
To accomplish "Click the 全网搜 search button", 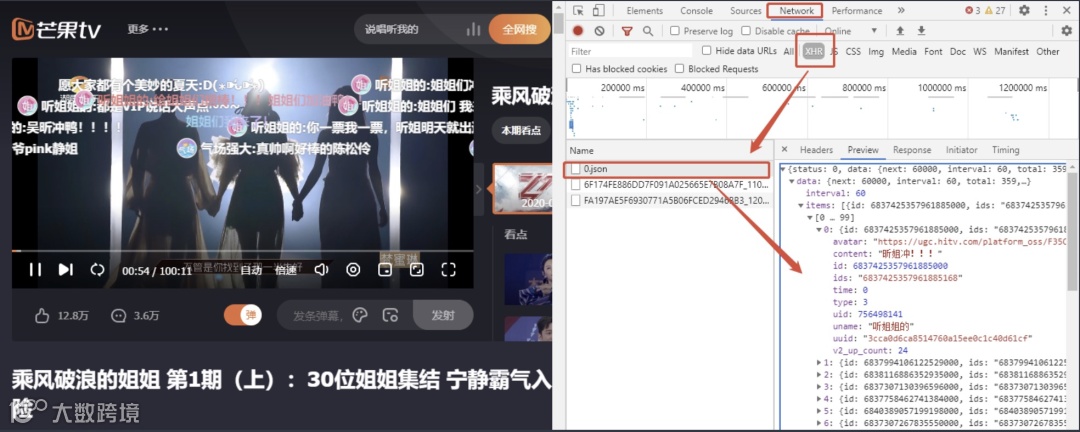I will pyautogui.click(x=519, y=30).
